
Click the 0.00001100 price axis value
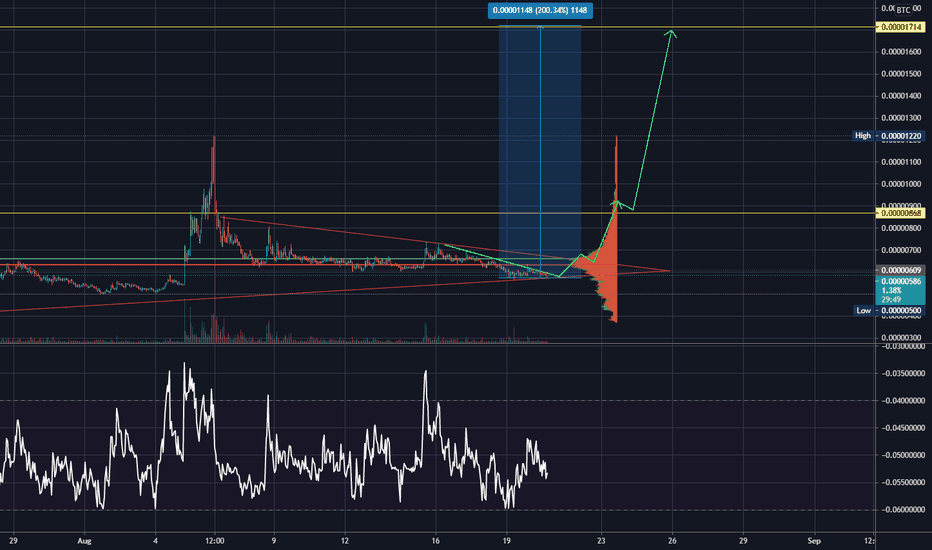click(901, 162)
